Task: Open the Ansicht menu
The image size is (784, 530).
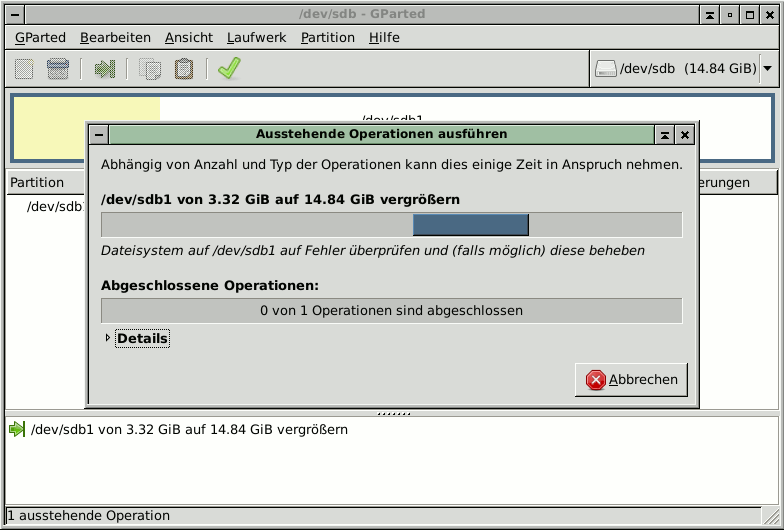Action: click(x=188, y=38)
